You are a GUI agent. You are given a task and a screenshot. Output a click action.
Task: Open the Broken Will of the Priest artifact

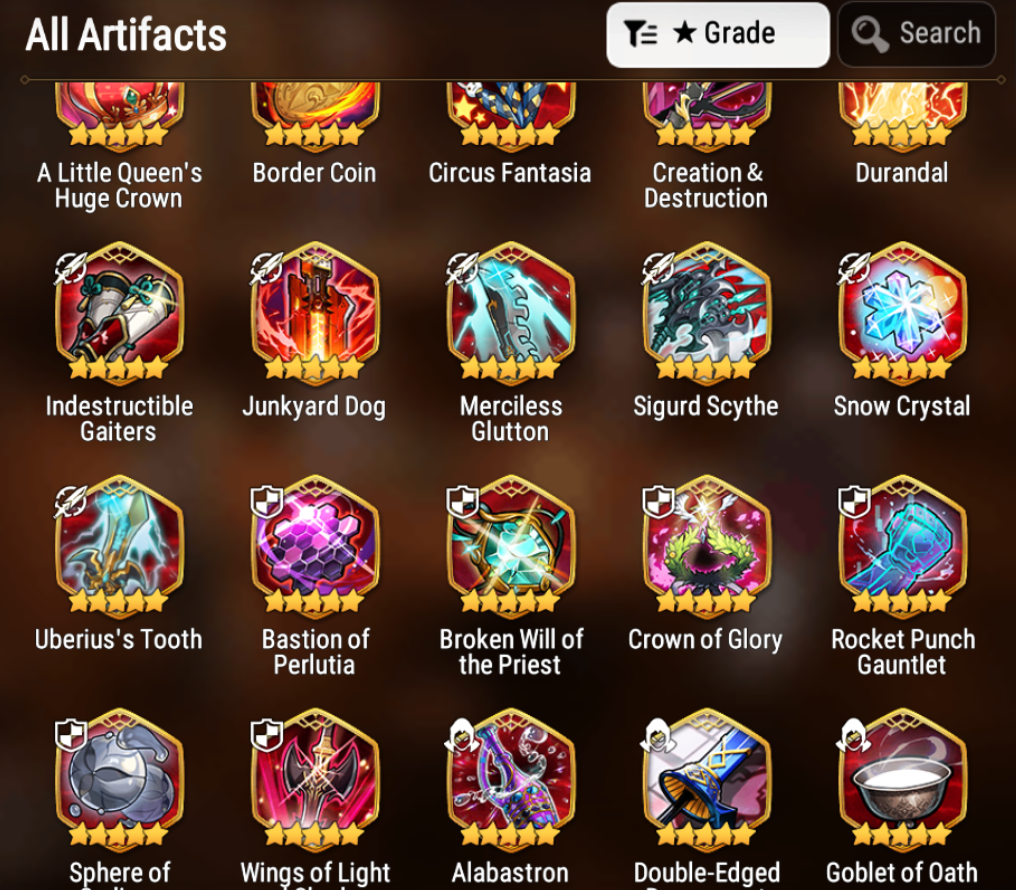click(x=511, y=544)
